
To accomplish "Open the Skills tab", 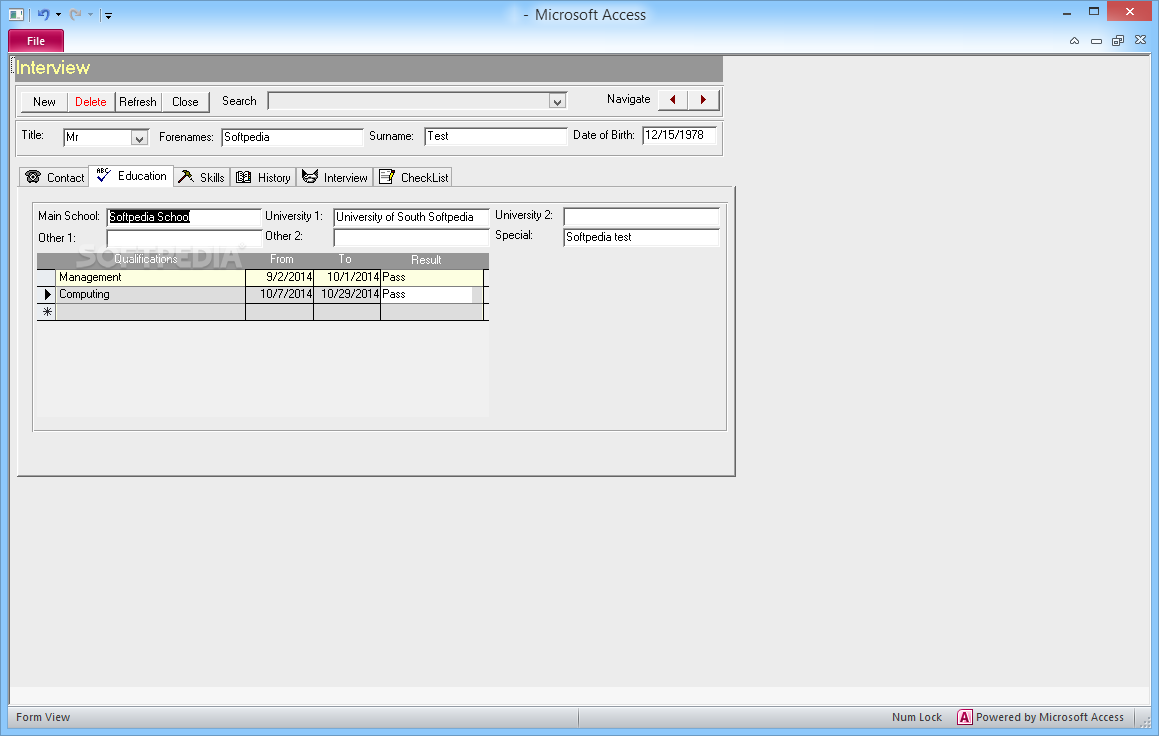I will click(x=202, y=177).
